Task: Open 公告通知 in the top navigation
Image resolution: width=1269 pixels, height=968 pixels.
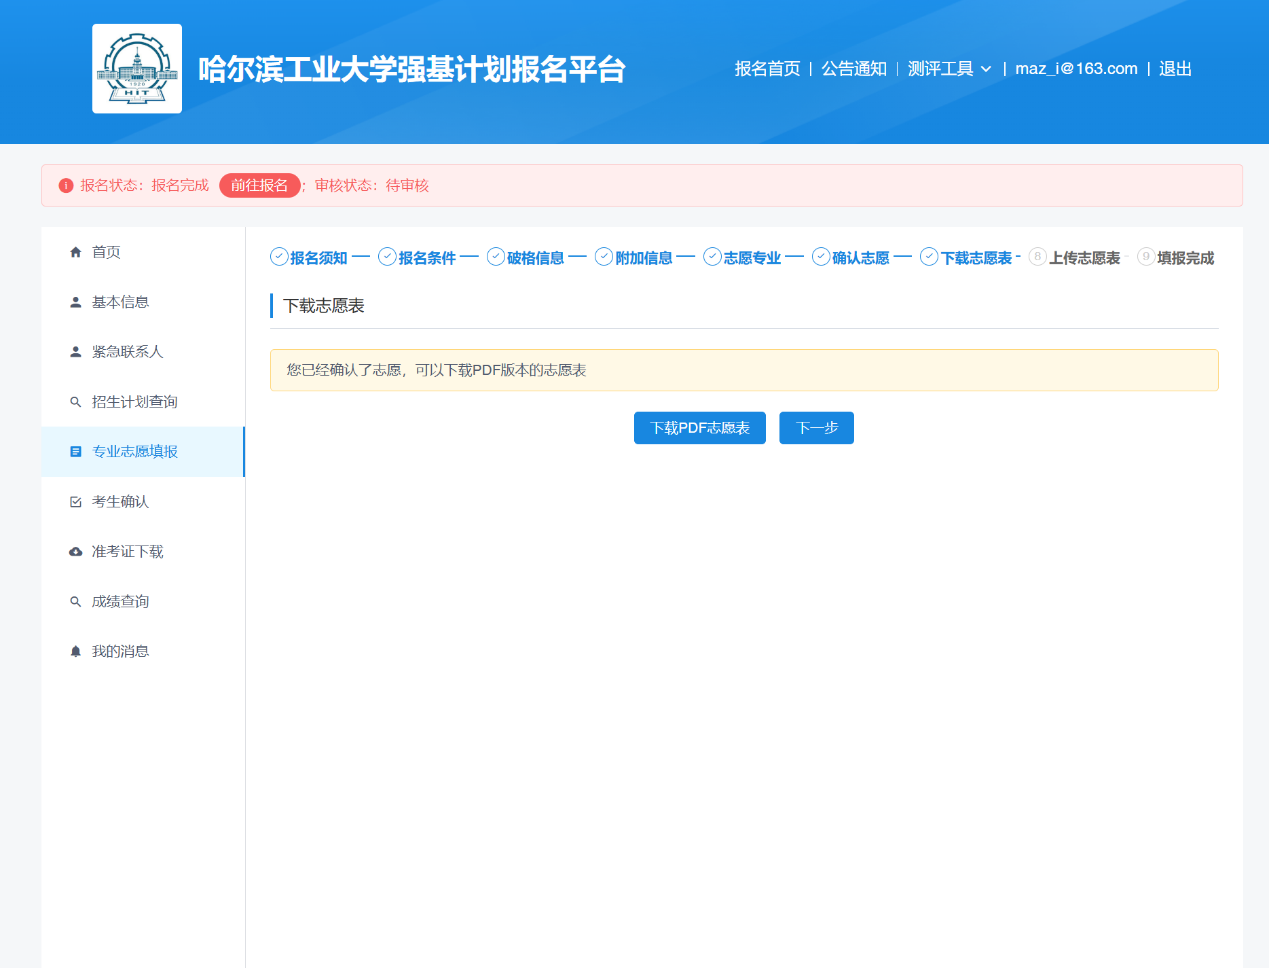Action: 854,69
